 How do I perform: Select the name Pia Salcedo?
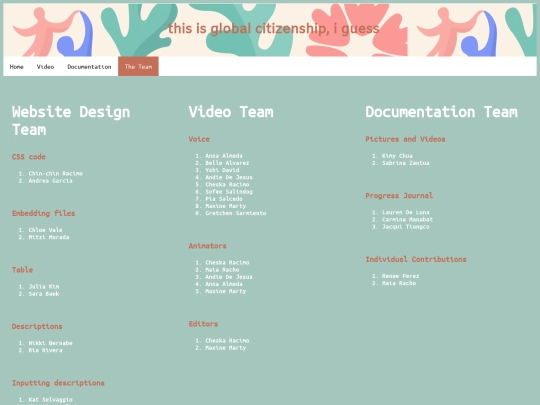pos(224,199)
